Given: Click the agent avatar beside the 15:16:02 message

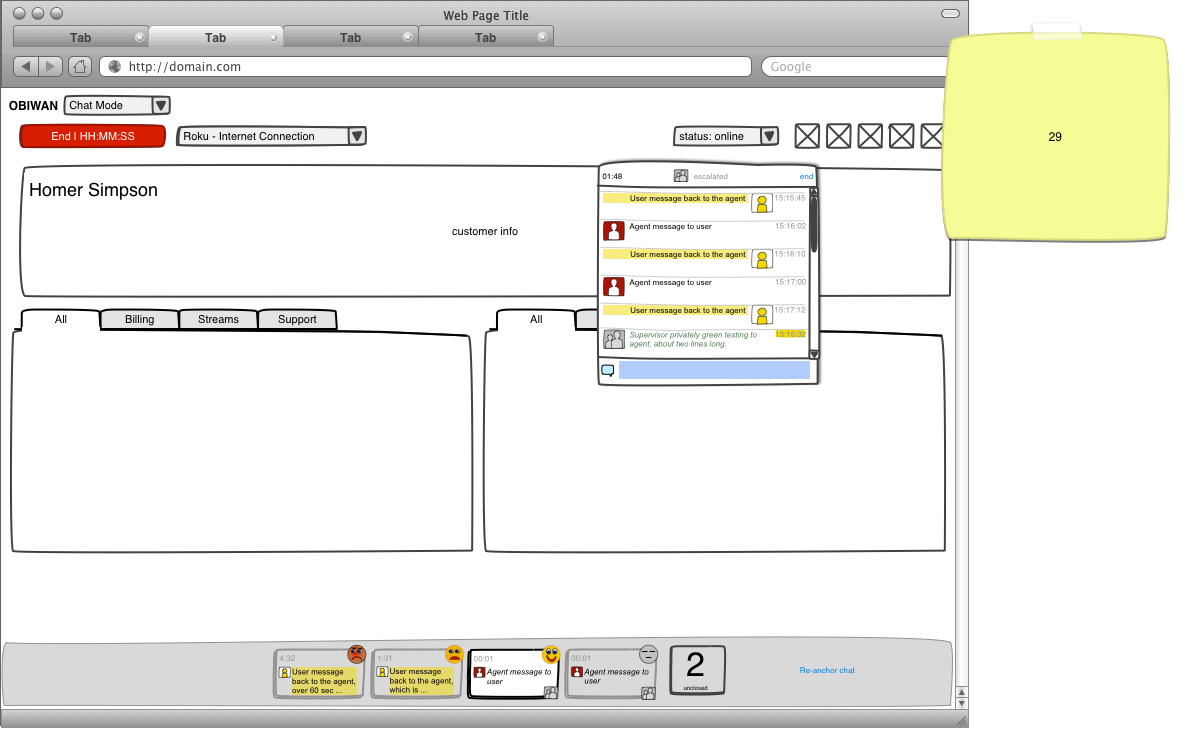Looking at the screenshot, I should (614, 230).
